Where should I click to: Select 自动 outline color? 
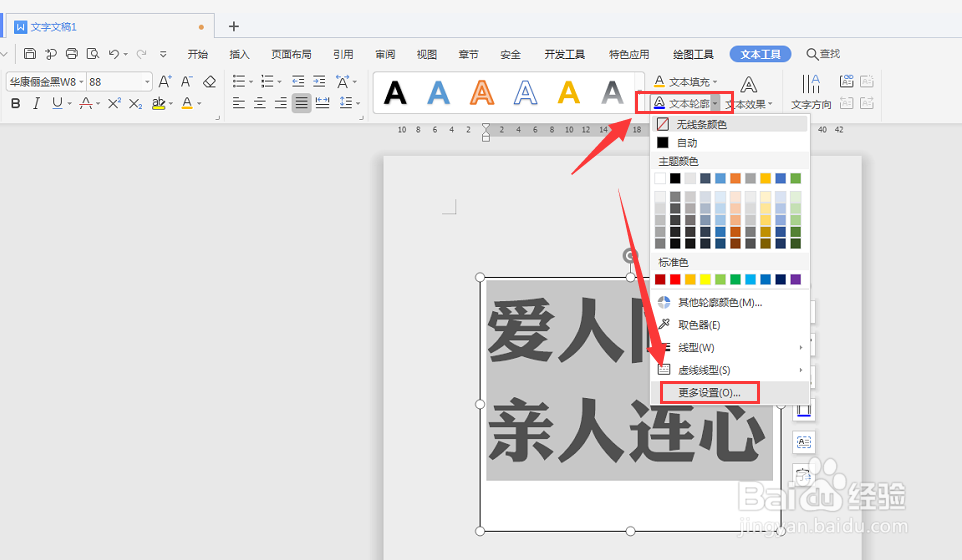pos(730,143)
